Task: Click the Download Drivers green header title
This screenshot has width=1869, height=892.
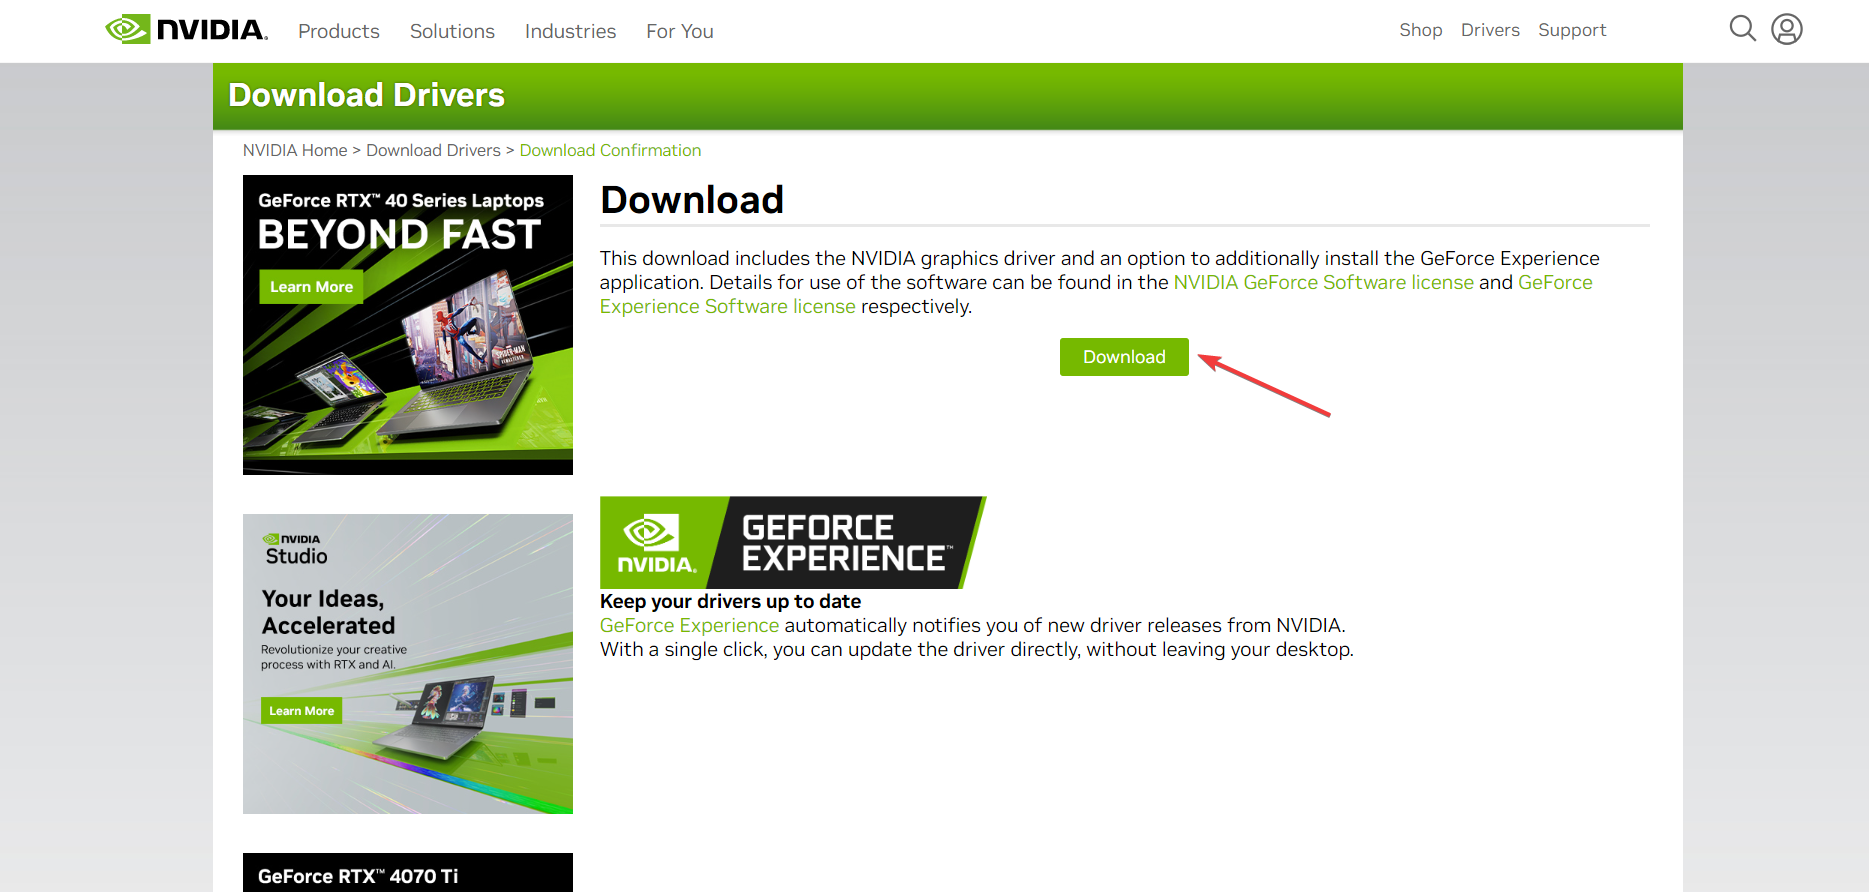Action: pyautogui.click(x=366, y=95)
